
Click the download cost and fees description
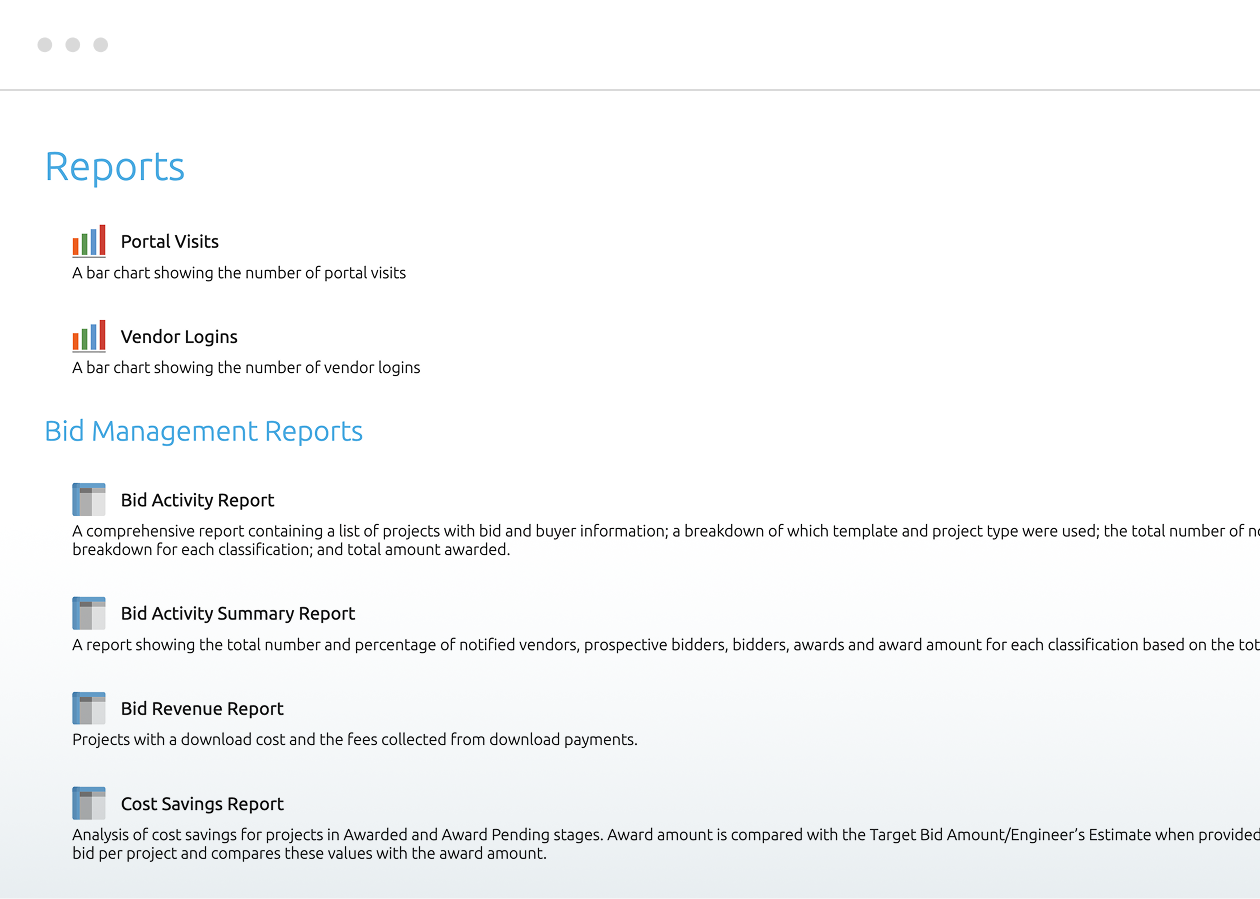tap(354, 739)
